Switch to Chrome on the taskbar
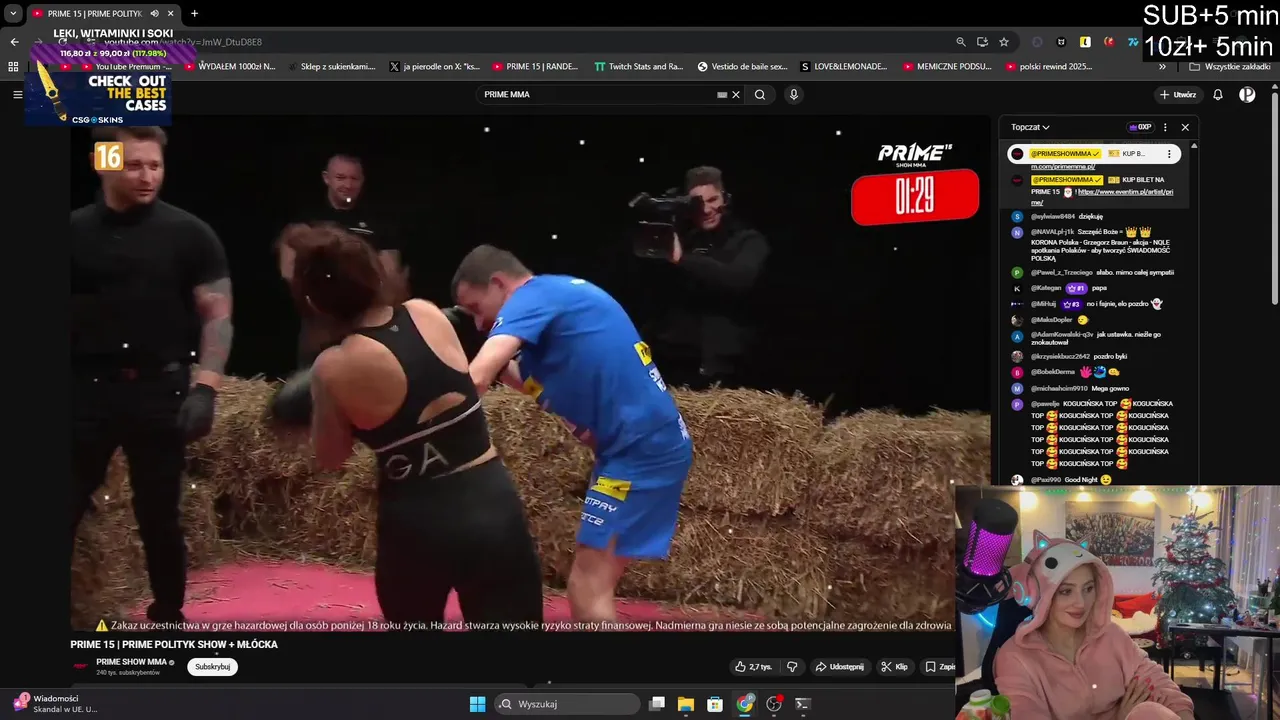This screenshot has height=720, width=1280. coord(744,704)
